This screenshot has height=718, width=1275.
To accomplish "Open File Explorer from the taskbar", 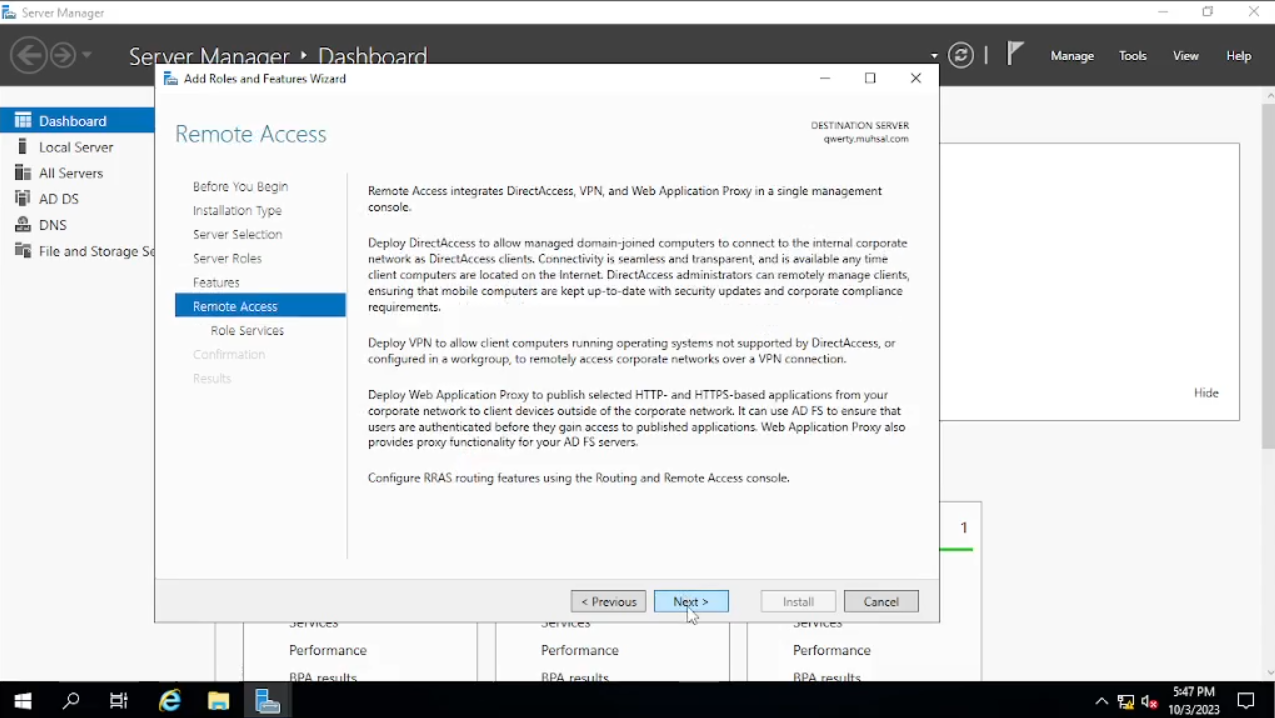I will (219, 700).
